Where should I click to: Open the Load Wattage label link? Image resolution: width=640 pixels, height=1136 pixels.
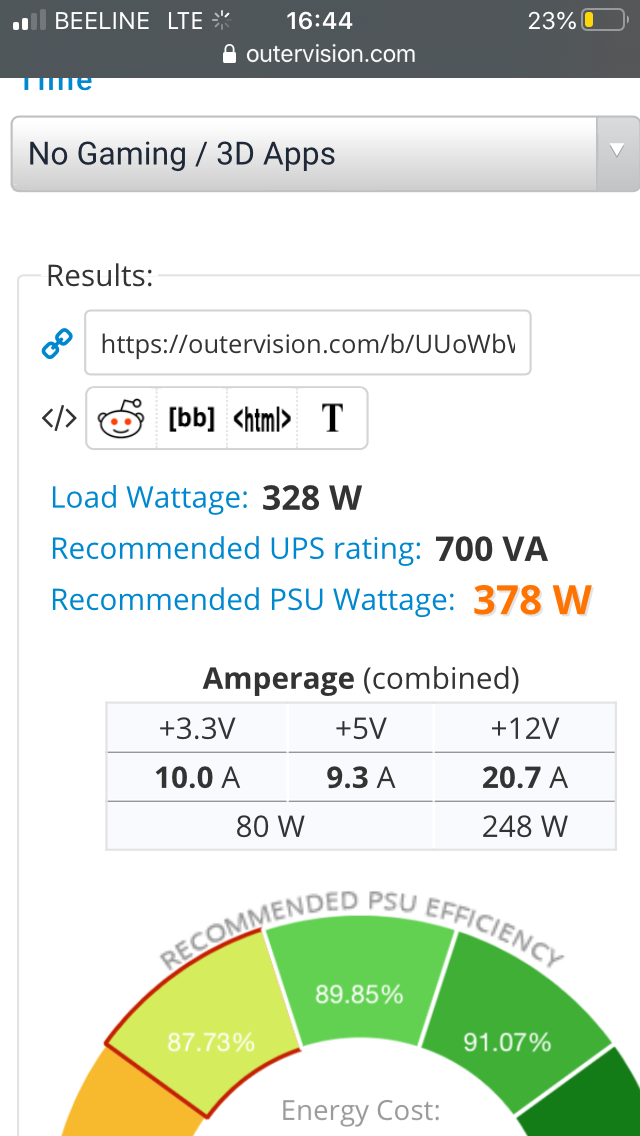(x=149, y=498)
